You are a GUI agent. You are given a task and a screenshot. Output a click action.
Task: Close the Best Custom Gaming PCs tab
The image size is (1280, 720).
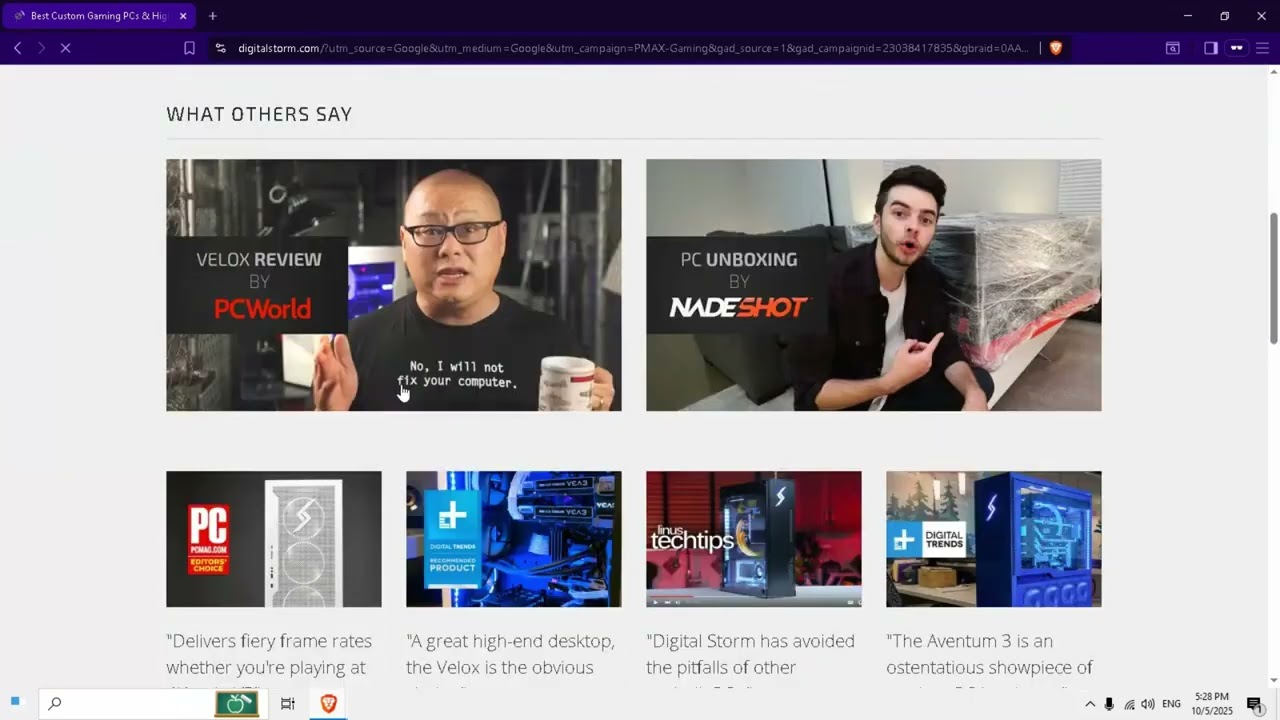(x=184, y=16)
